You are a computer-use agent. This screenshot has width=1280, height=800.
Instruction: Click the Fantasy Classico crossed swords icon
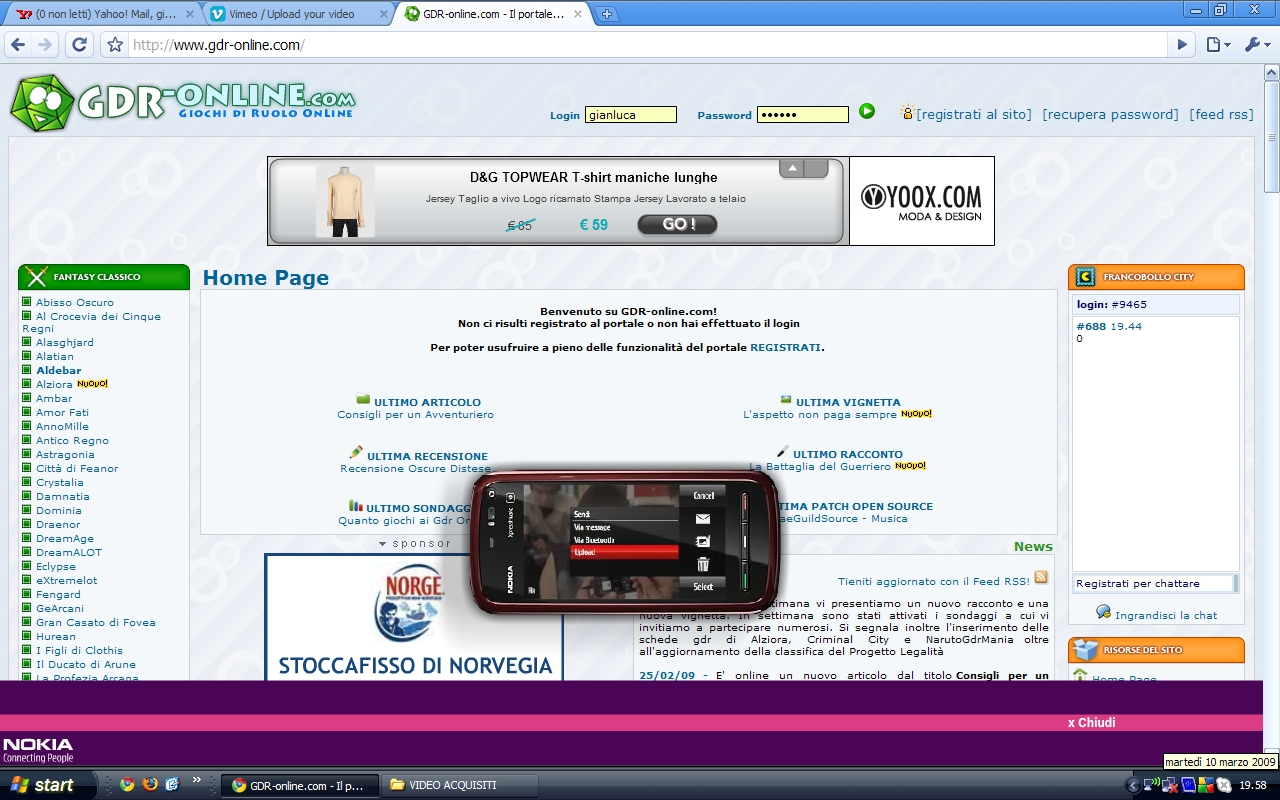[x=36, y=277]
